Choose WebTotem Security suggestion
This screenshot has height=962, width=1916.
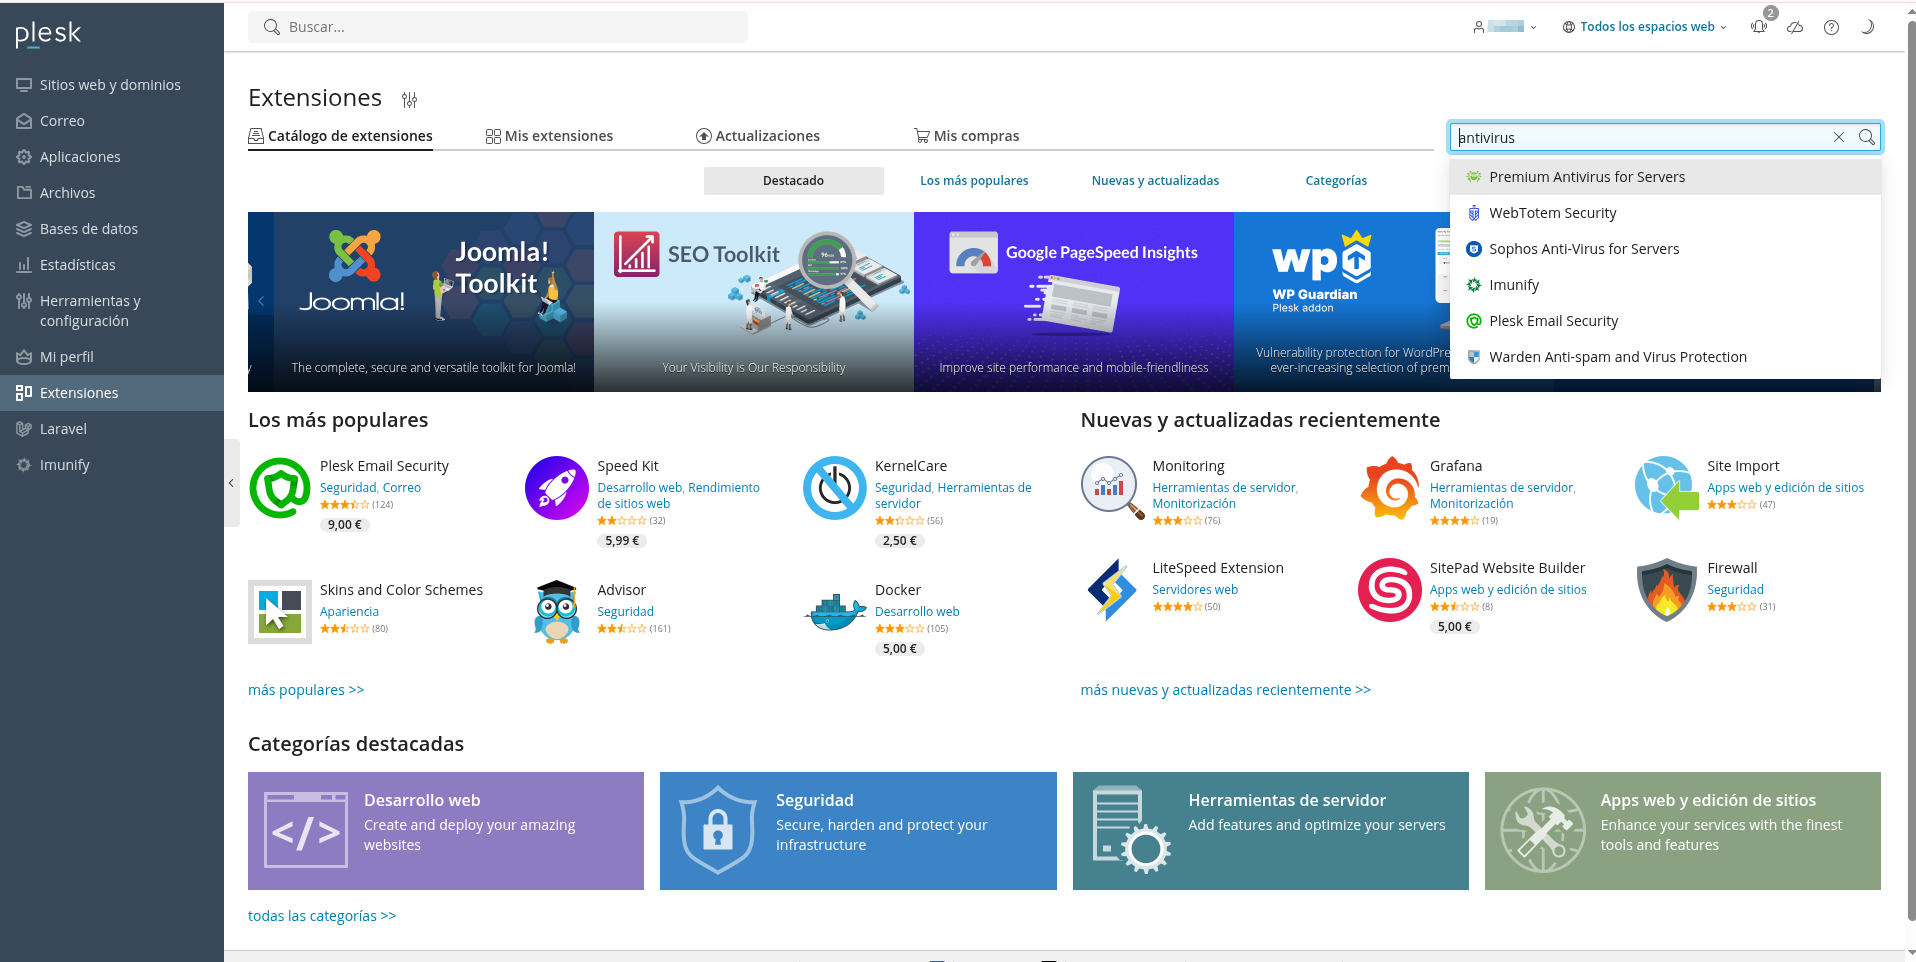point(1665,213)
